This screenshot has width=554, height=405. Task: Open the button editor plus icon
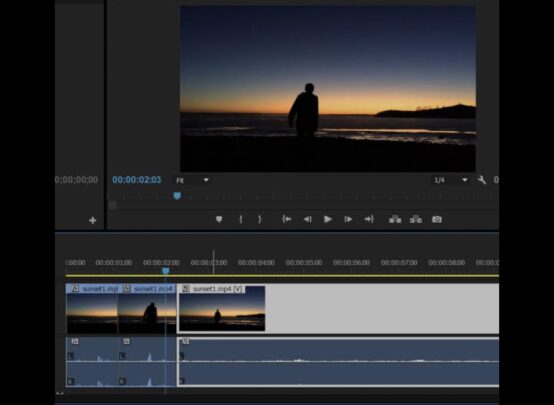93,221
